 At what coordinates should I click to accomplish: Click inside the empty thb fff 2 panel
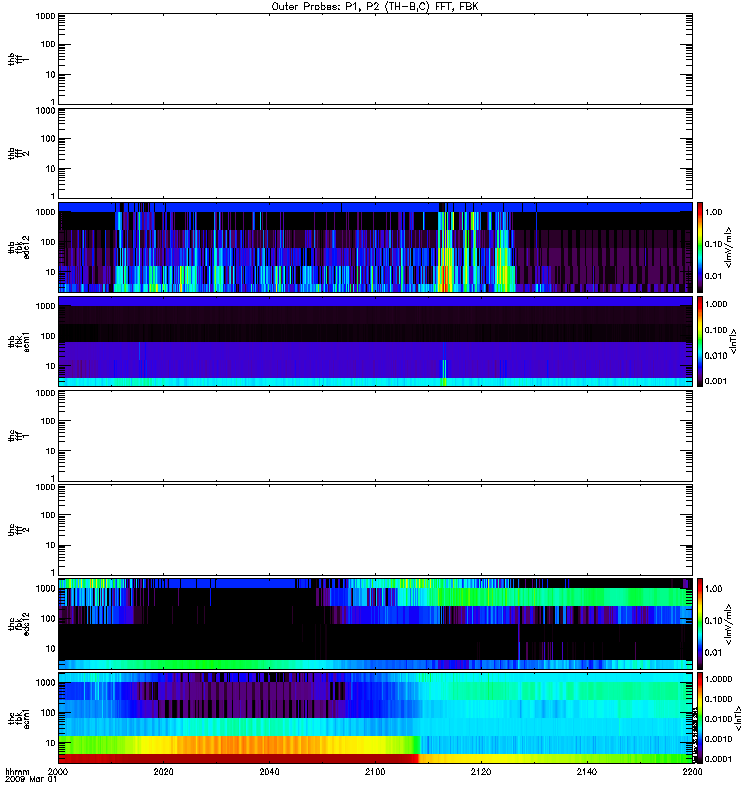tap(376, 154)
